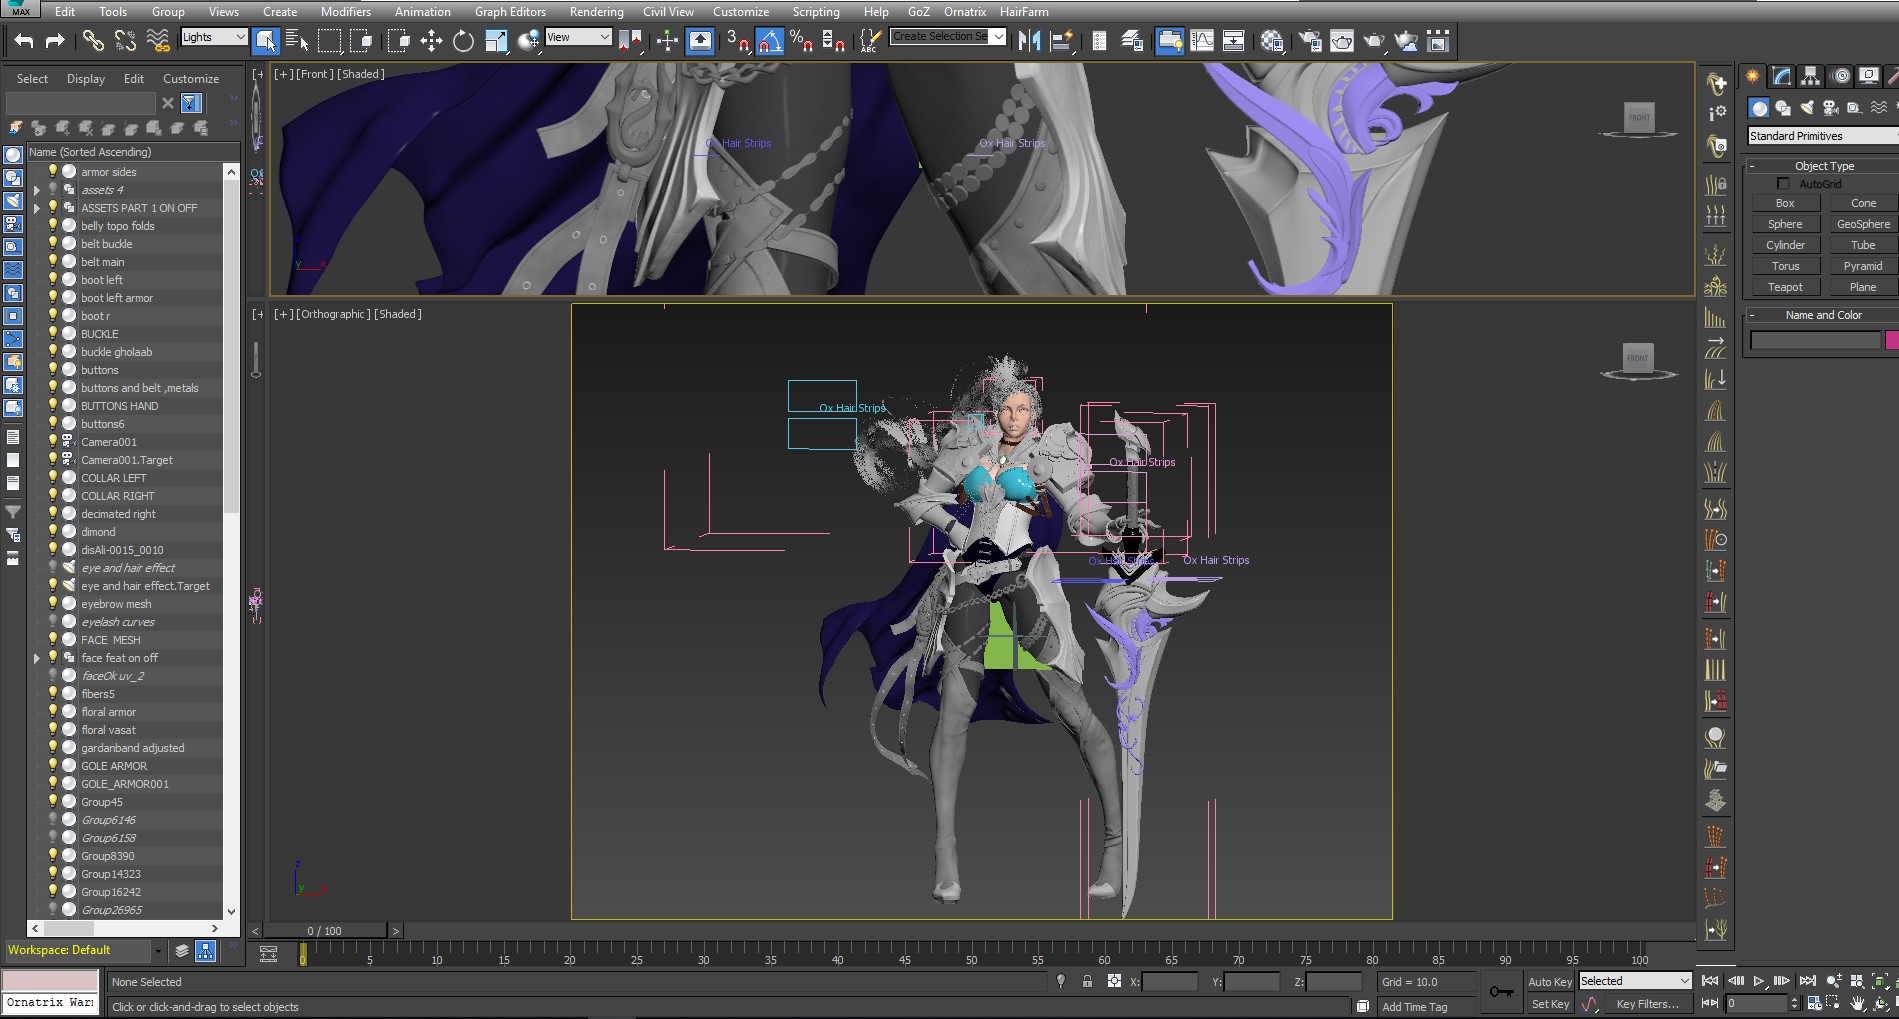
Task: Click the time slider 0 / 100
Action: [x=324, y=930]
